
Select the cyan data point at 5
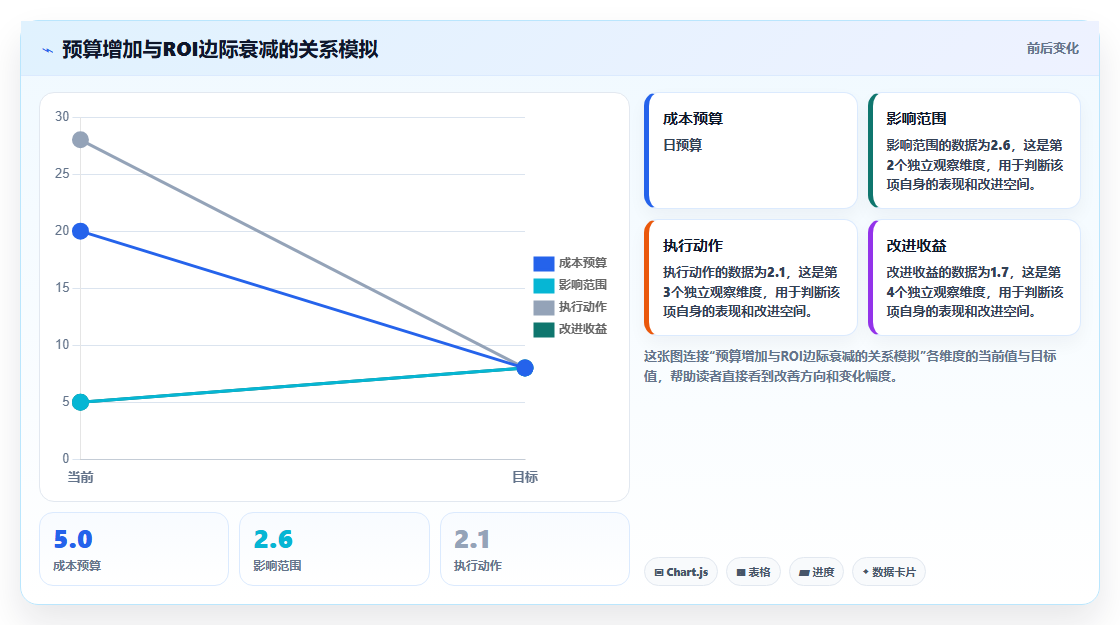point(81,402)
